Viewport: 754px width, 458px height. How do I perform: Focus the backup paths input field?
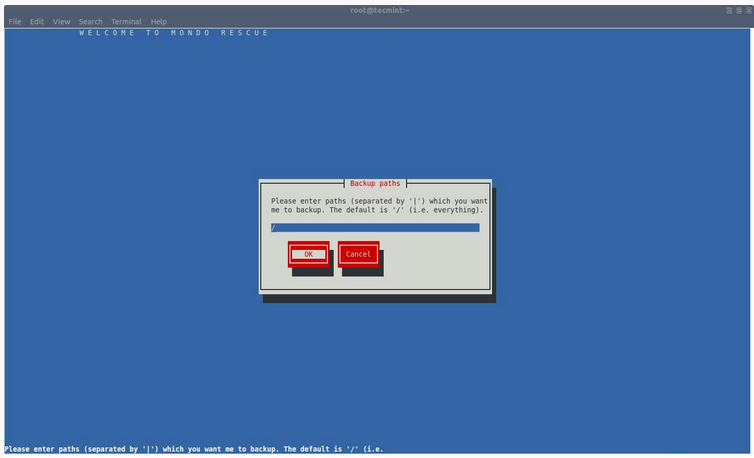(375, 228)
